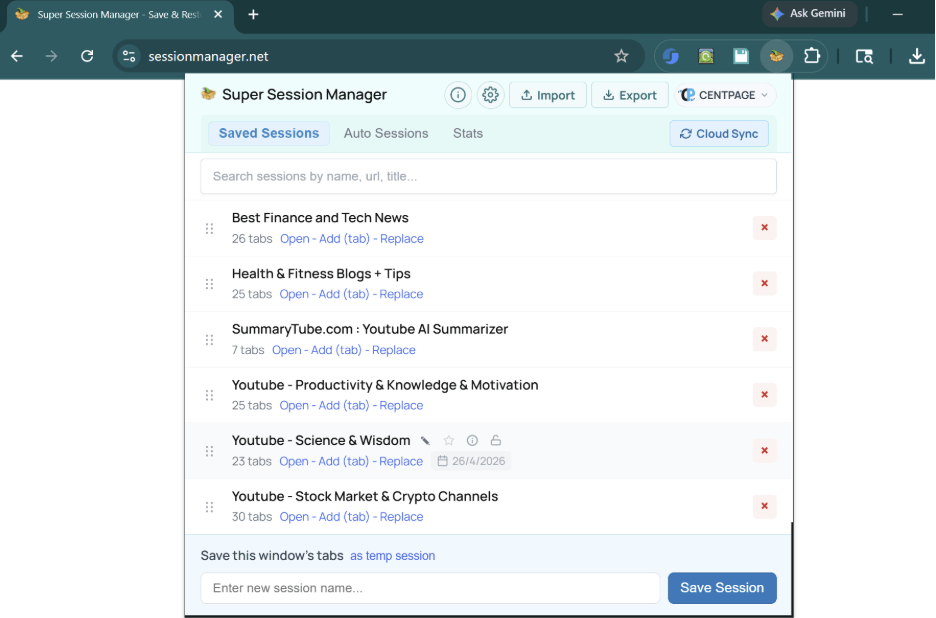
Task: Click the Export button
Action: 629,95
